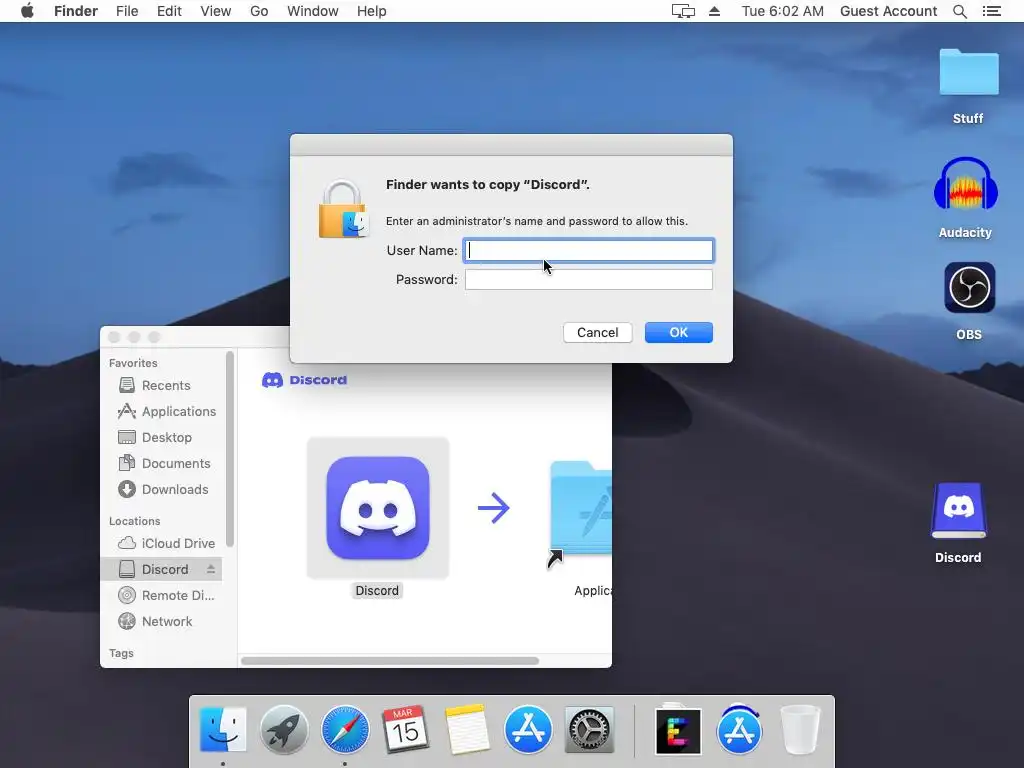Open the Trash in the Dock
This screenshot has height=768, width=1024.
800,729
